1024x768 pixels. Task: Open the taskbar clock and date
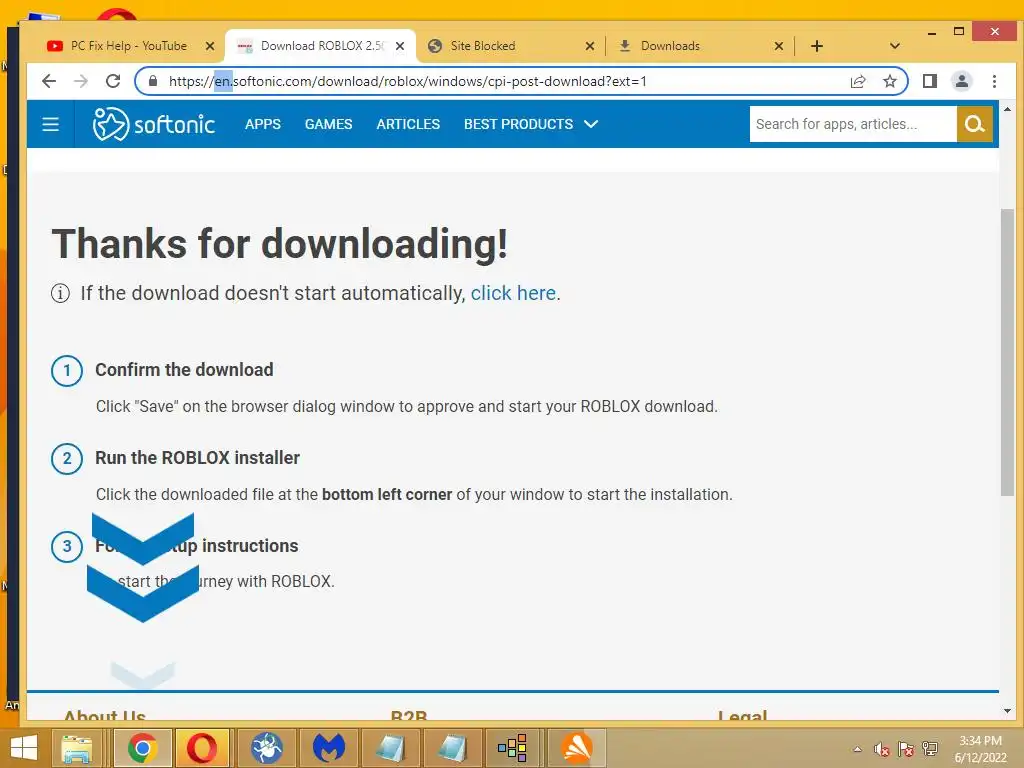[x=980, y=749]
